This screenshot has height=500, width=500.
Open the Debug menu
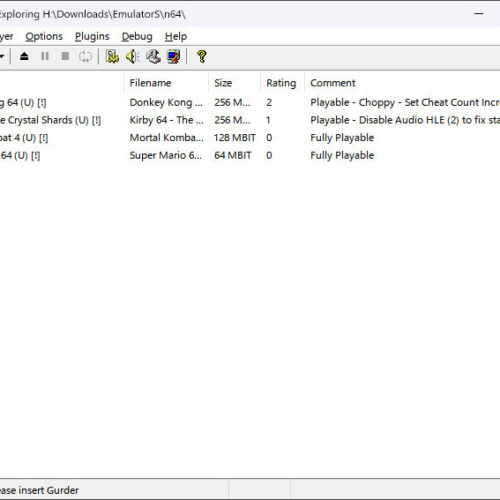(137, 36)
